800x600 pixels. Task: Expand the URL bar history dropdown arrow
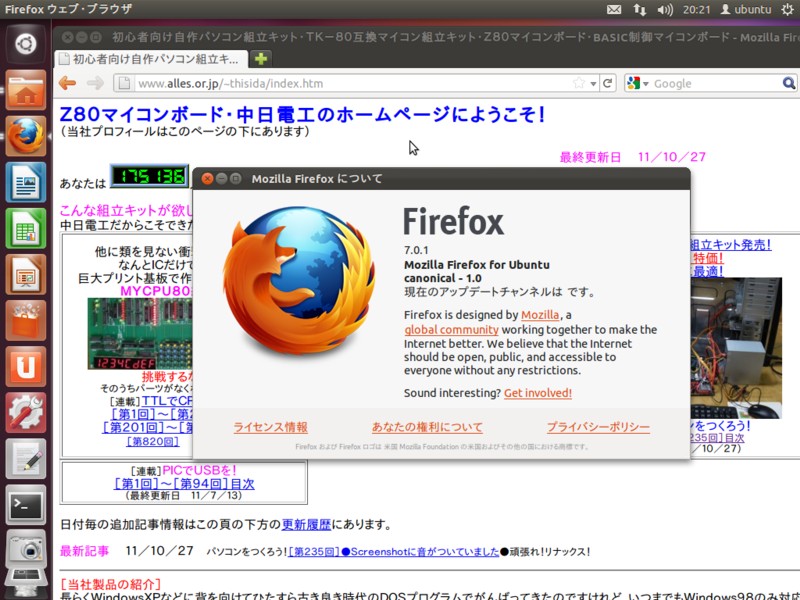(593, 84)
